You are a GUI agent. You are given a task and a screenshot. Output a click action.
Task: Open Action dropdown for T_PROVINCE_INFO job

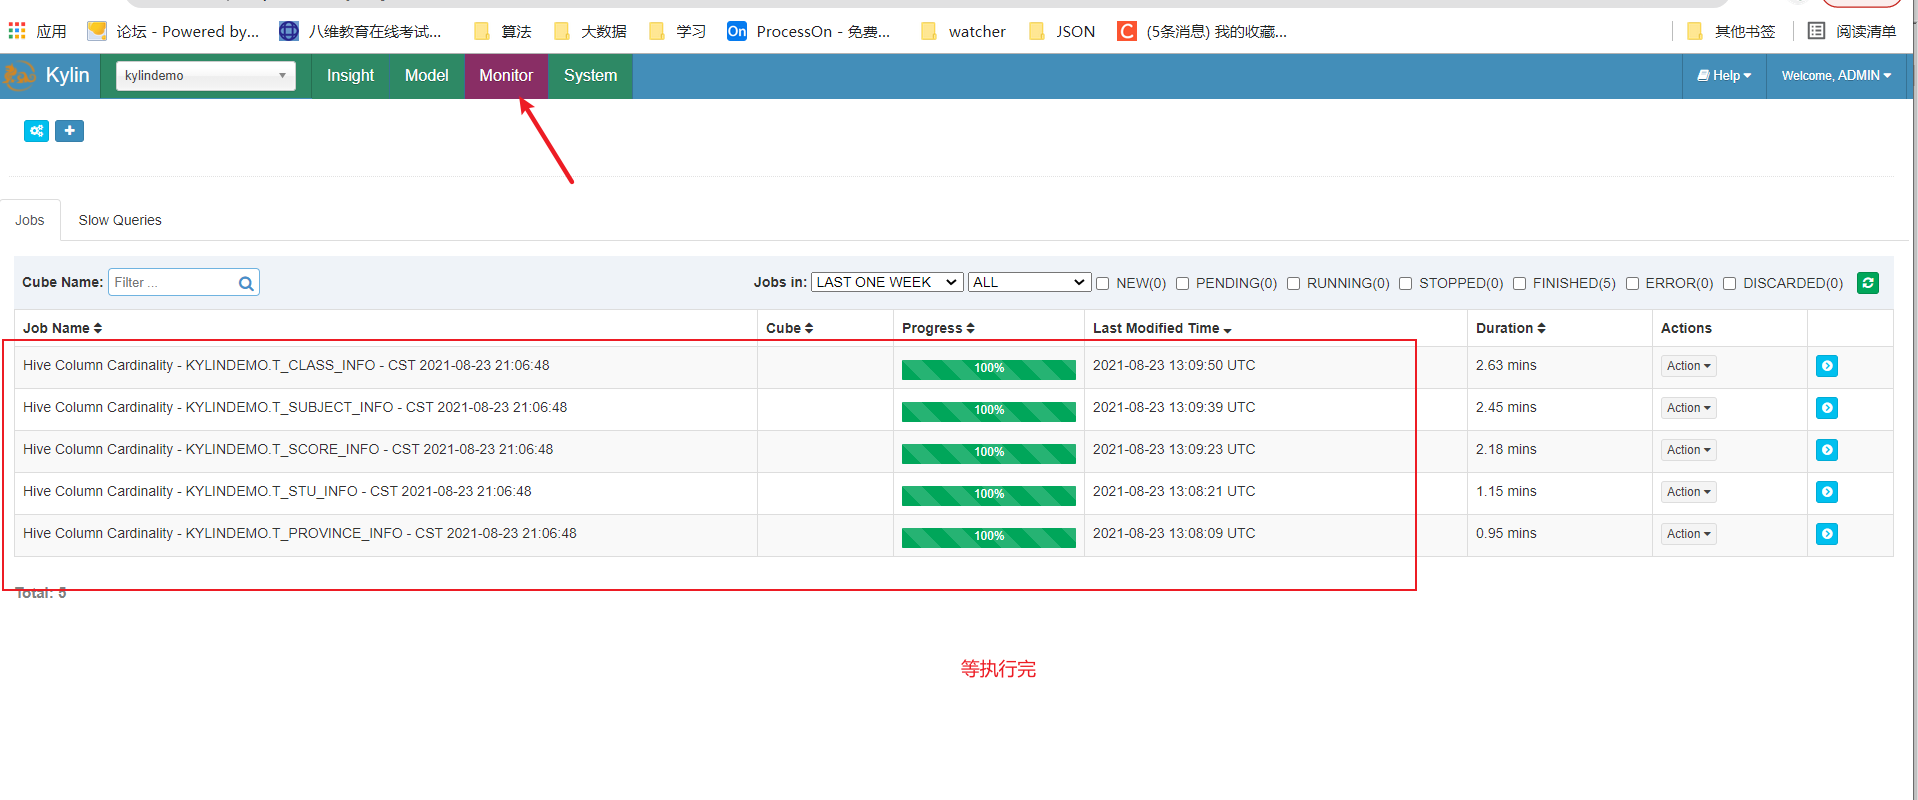coord(1688,534)
